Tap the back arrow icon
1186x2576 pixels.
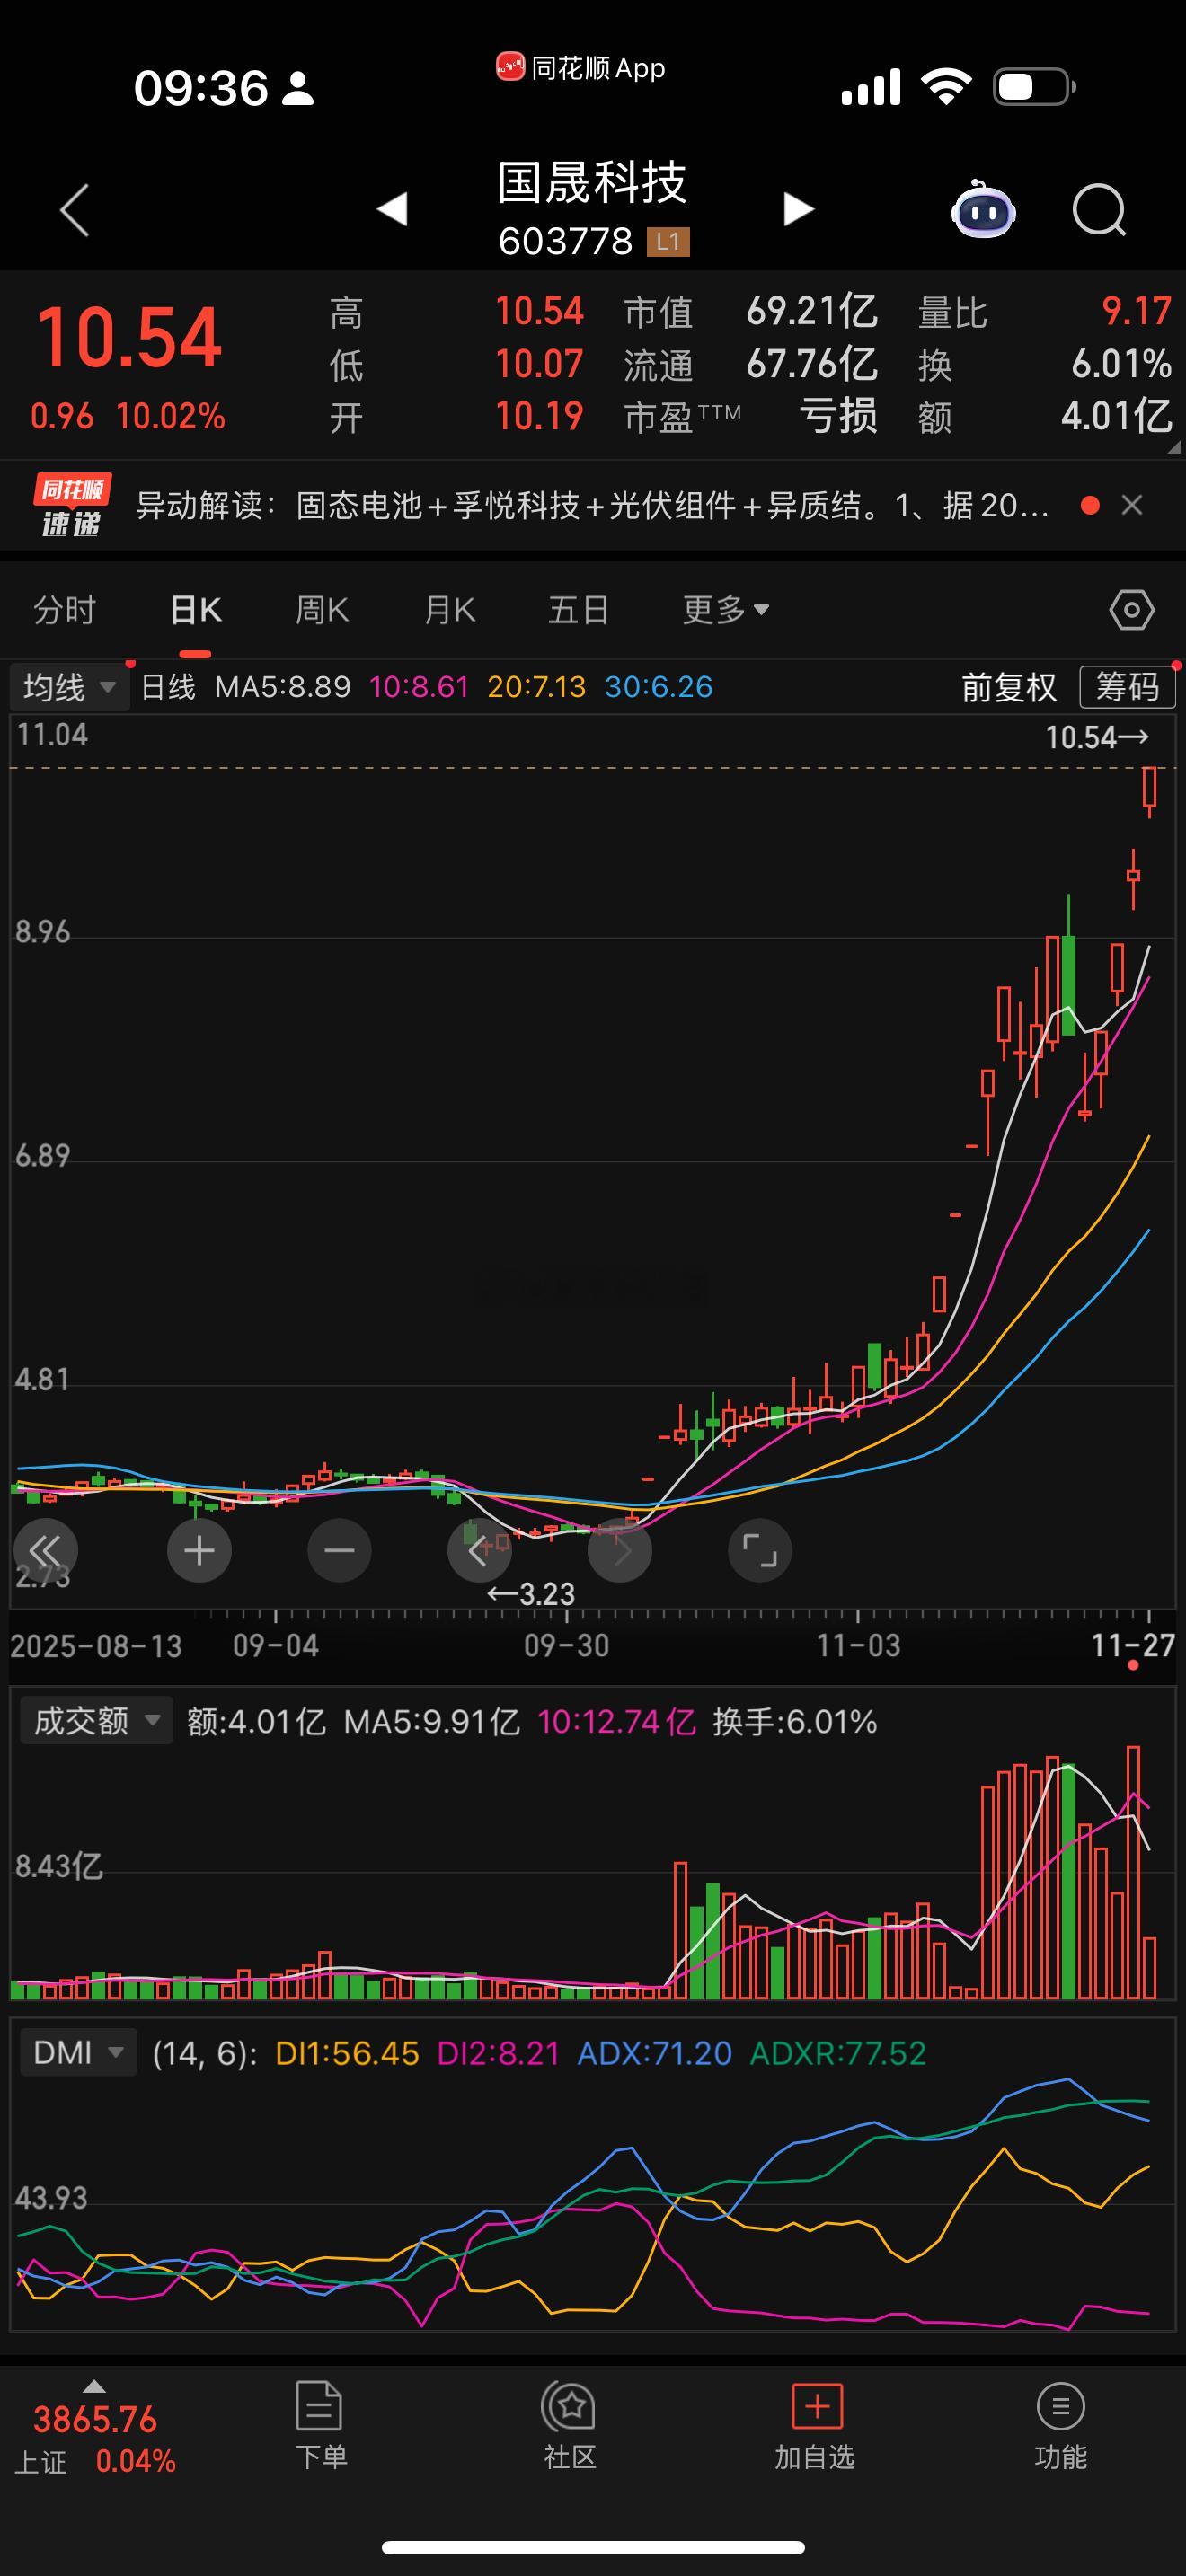[x=75, y=210]
